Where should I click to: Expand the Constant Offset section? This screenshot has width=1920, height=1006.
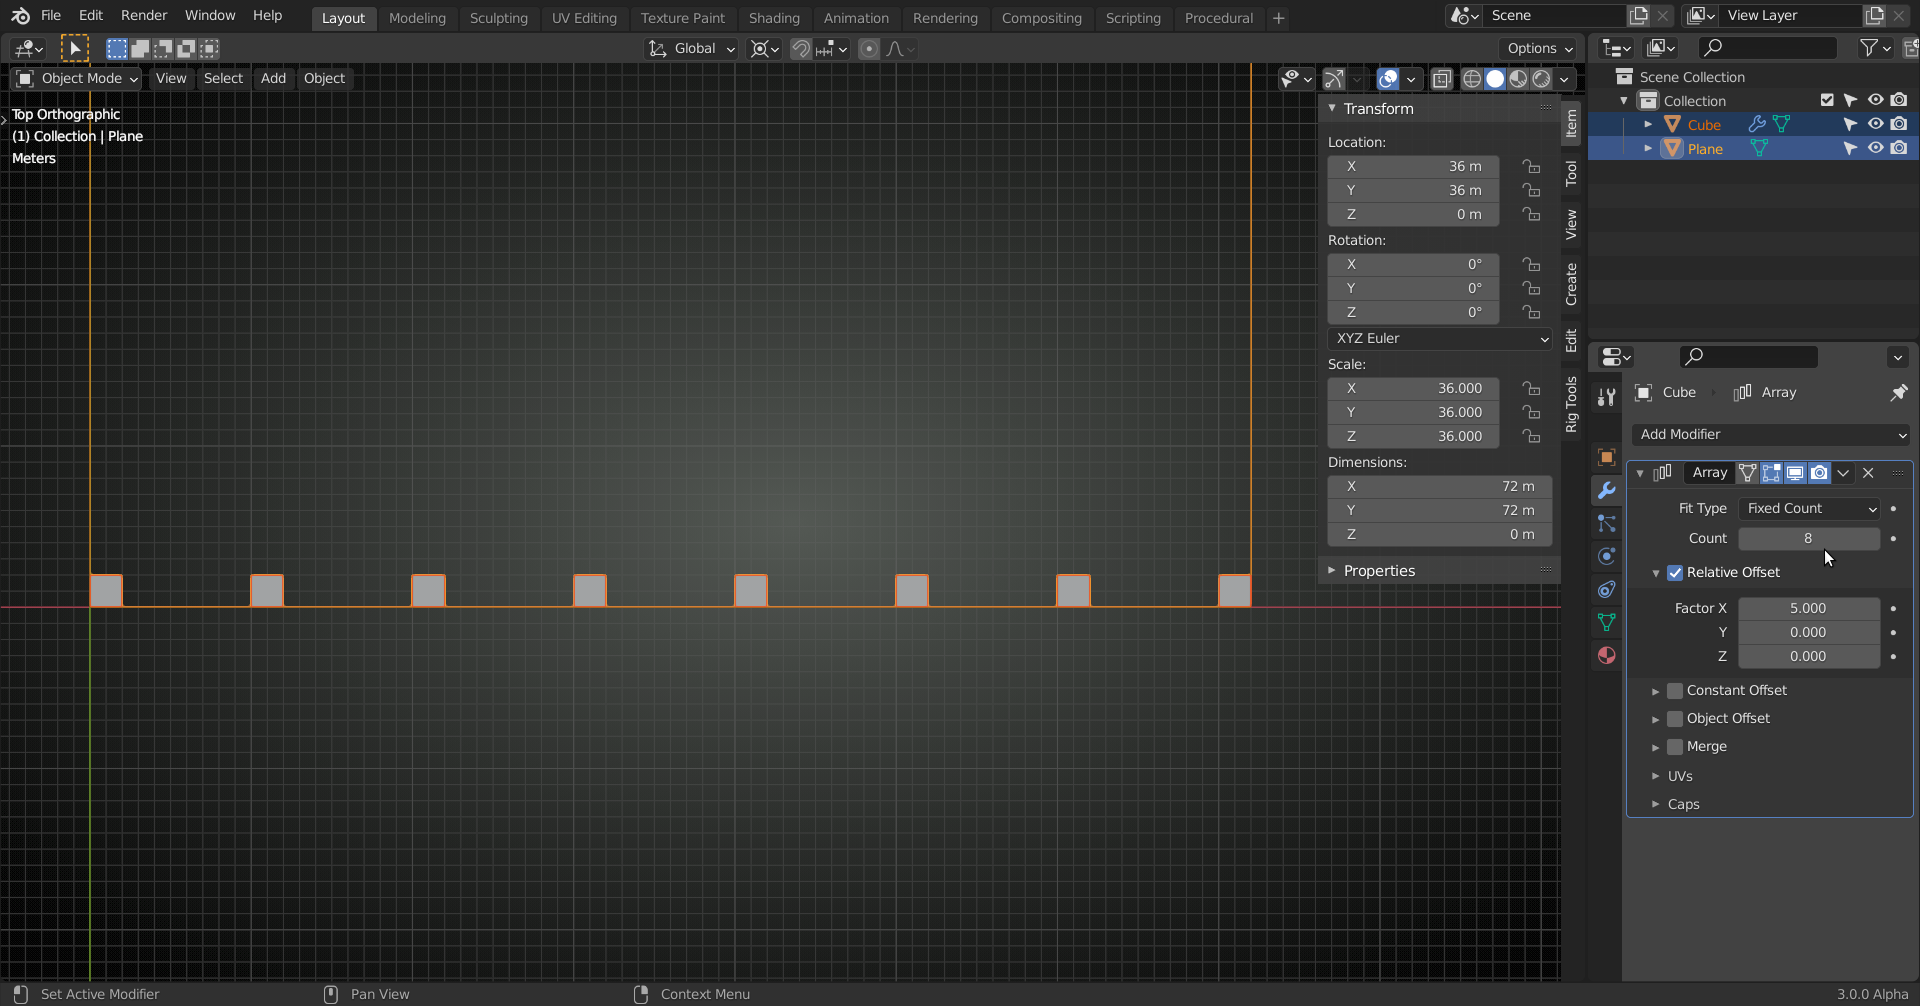point(1657,690)
